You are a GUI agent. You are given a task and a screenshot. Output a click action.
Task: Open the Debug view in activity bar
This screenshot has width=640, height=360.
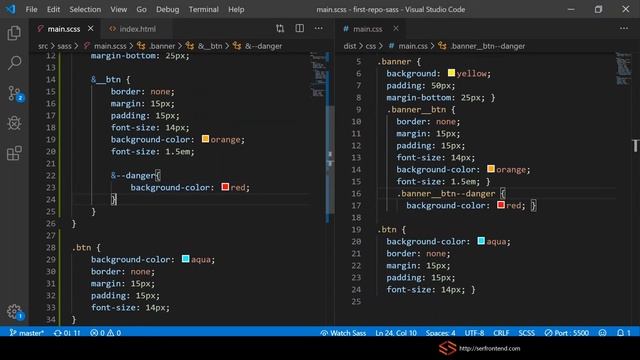(14, 123)
